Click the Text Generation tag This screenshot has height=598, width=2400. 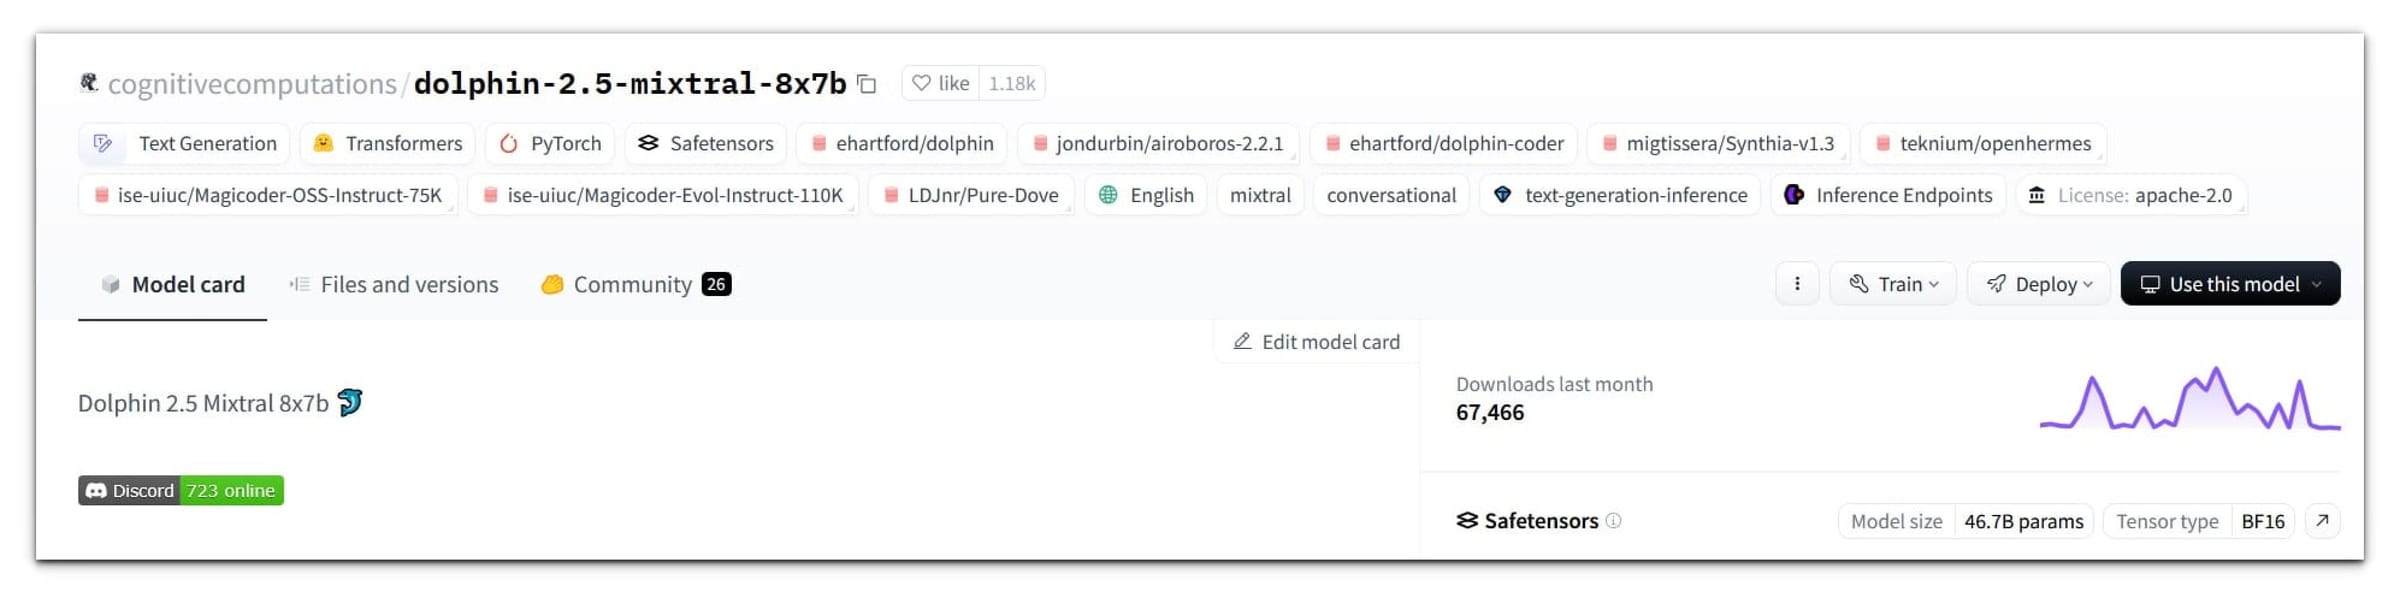click(x=185, y=144)
